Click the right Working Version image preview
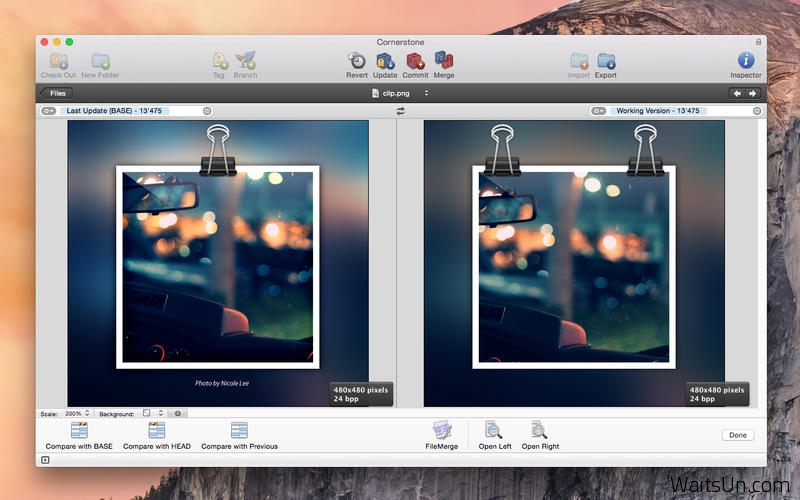Viewport: 800px width, 500px height. pyautogui.click(x=574, y=263)
